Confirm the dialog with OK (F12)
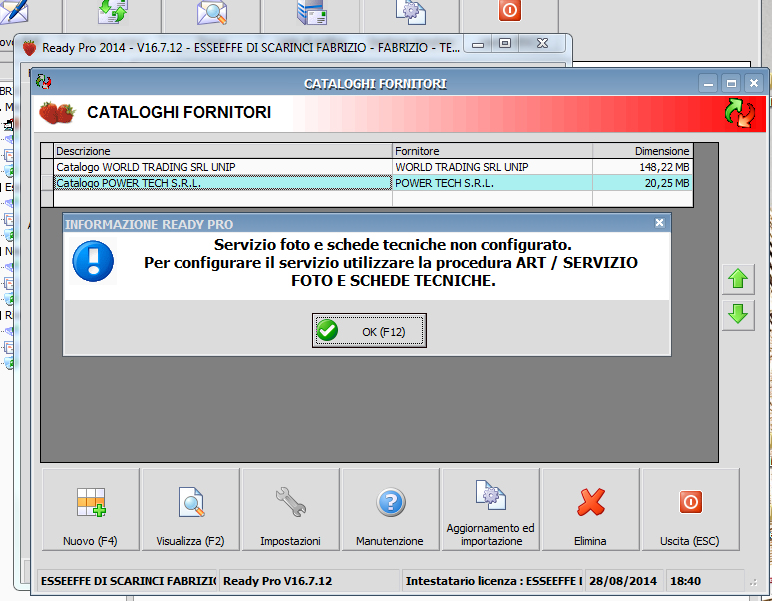 coord(369,331)
